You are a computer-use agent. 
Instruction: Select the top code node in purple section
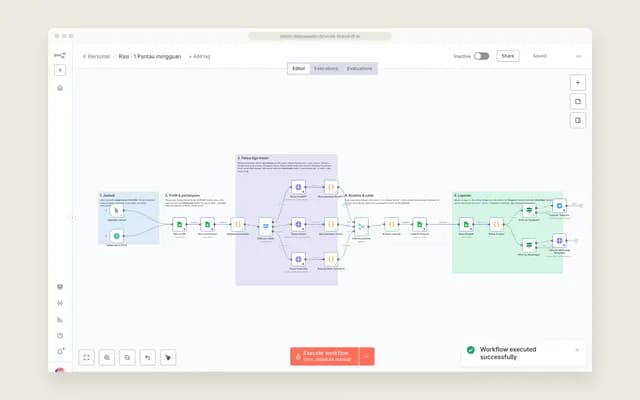tap(331, 187)
